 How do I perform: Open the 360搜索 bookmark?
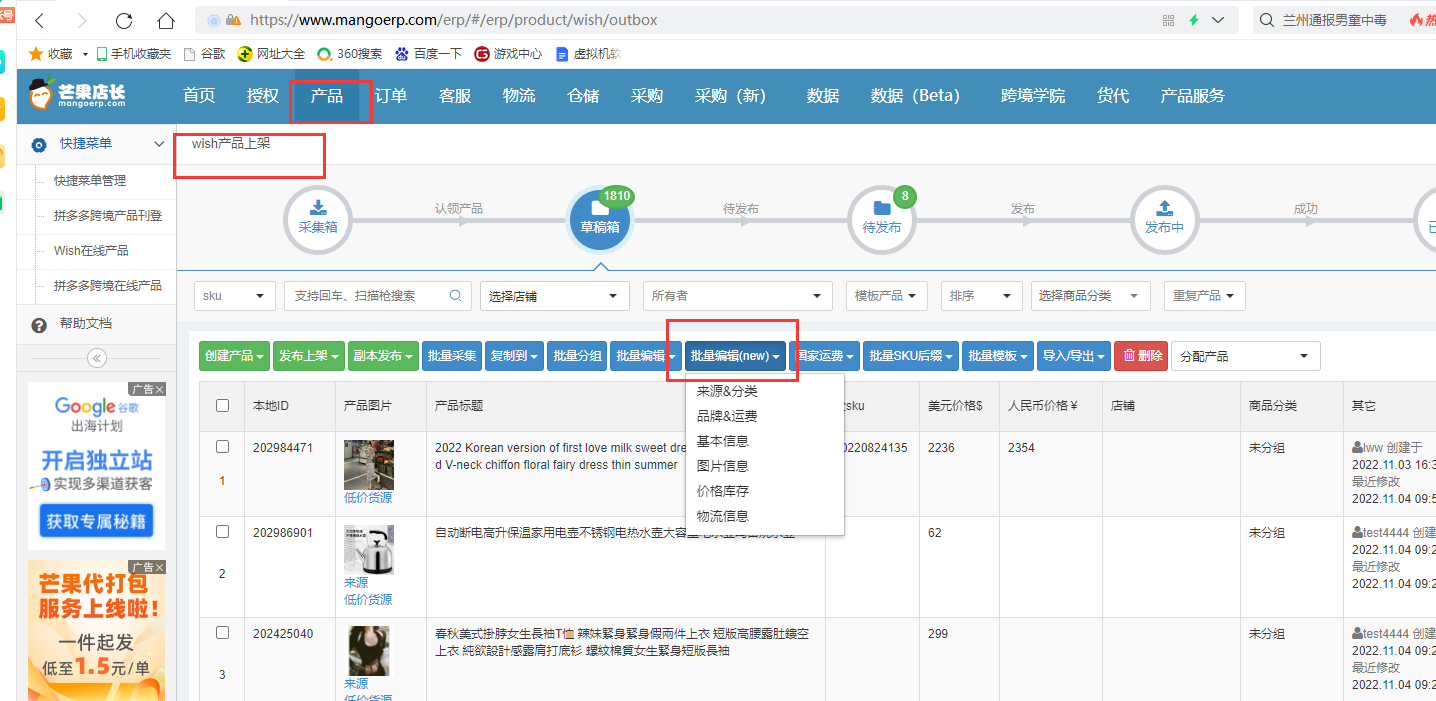pos(349,54)
